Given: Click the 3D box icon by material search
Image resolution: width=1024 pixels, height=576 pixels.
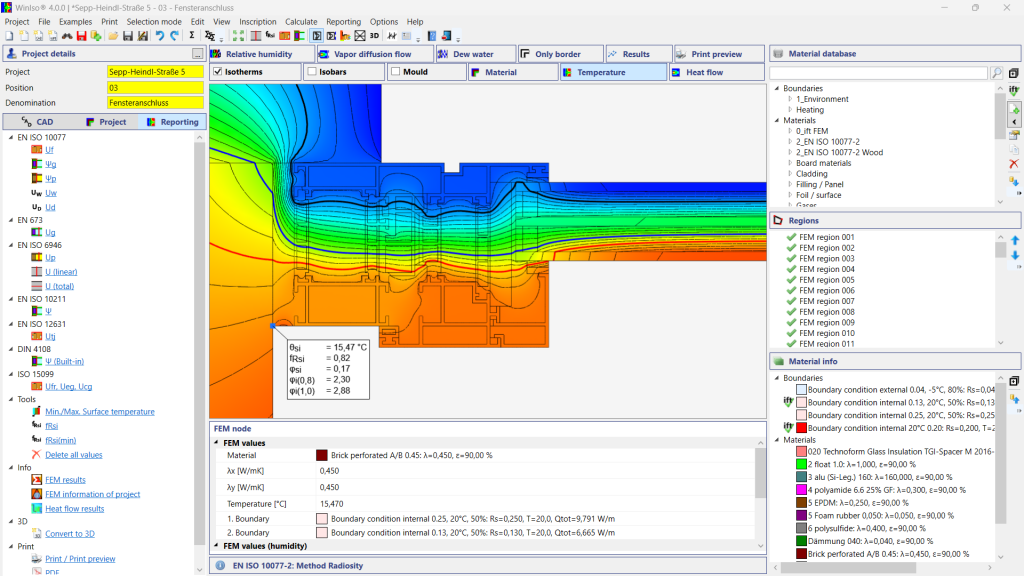Looking at the screenshot, I should click(1014, 73).
